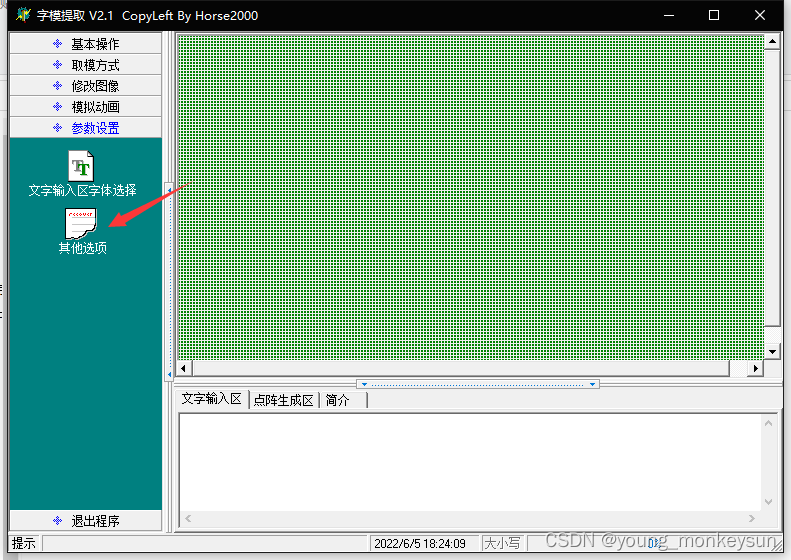This screenshot has height=560, width=791.
Task: Open the 其他选项 notepad icon
Action: (x=80, y=223)
